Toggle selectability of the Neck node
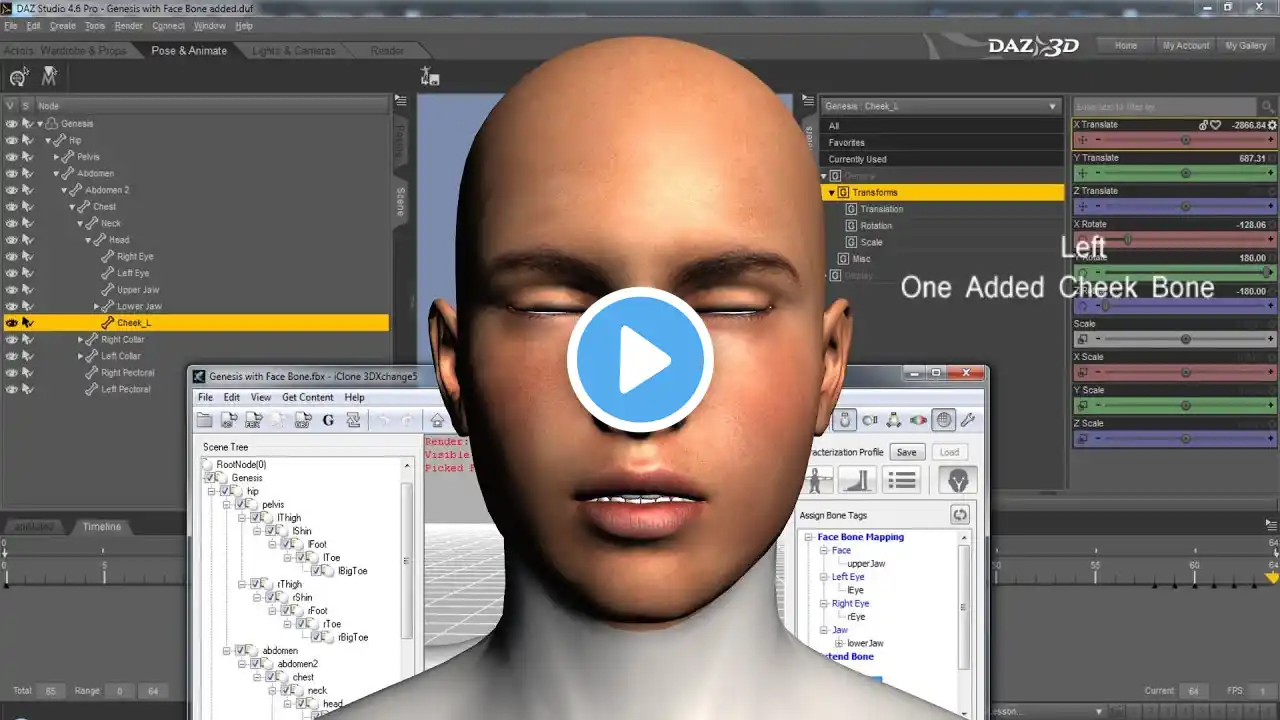The height and width of the screenshot is (720, 1280). (27, 224)
